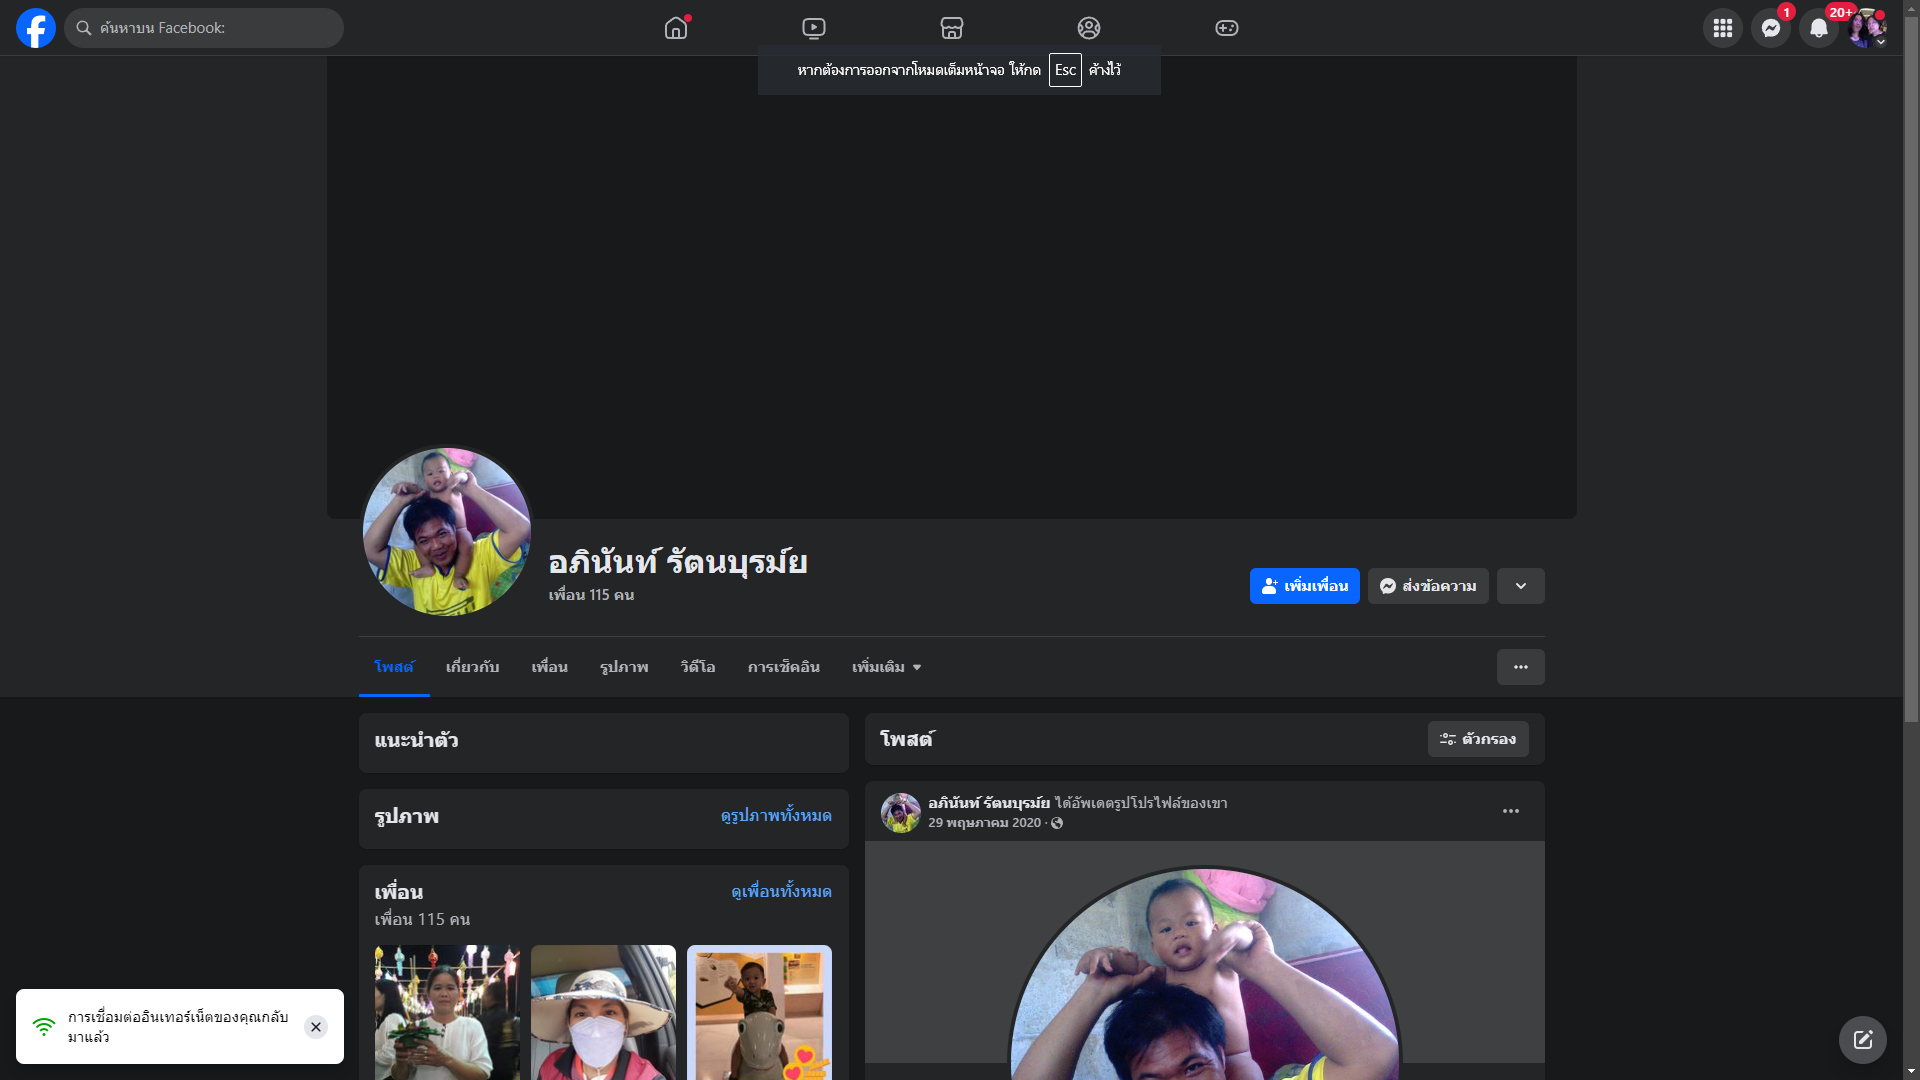
Task: Open the Watch video icon
Action: pyautogui.click(x=814, y=28)
